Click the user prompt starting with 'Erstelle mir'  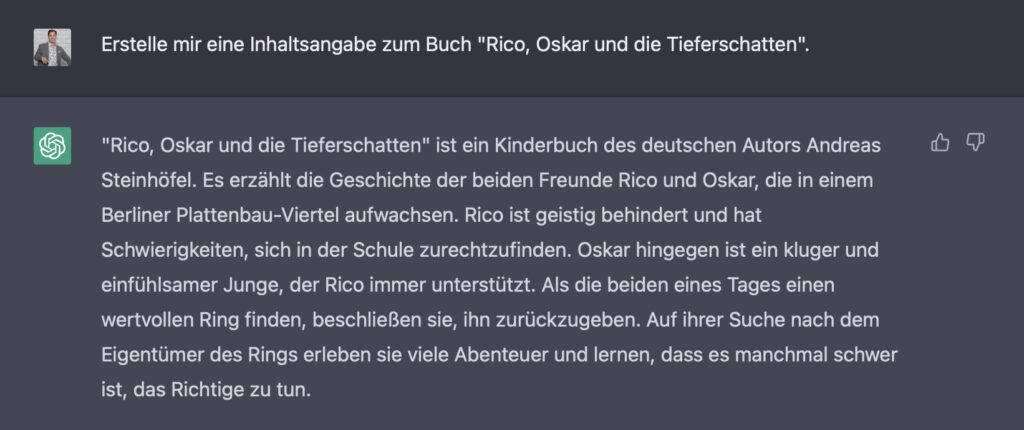(x=455, y=45)
